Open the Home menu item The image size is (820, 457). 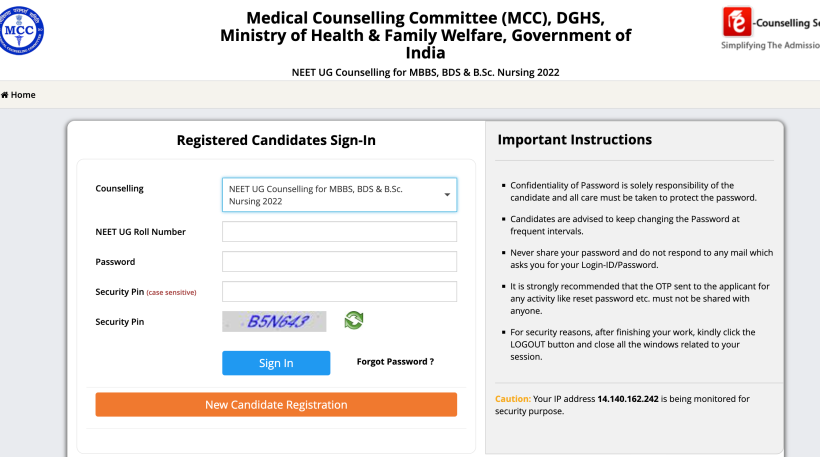23,95
